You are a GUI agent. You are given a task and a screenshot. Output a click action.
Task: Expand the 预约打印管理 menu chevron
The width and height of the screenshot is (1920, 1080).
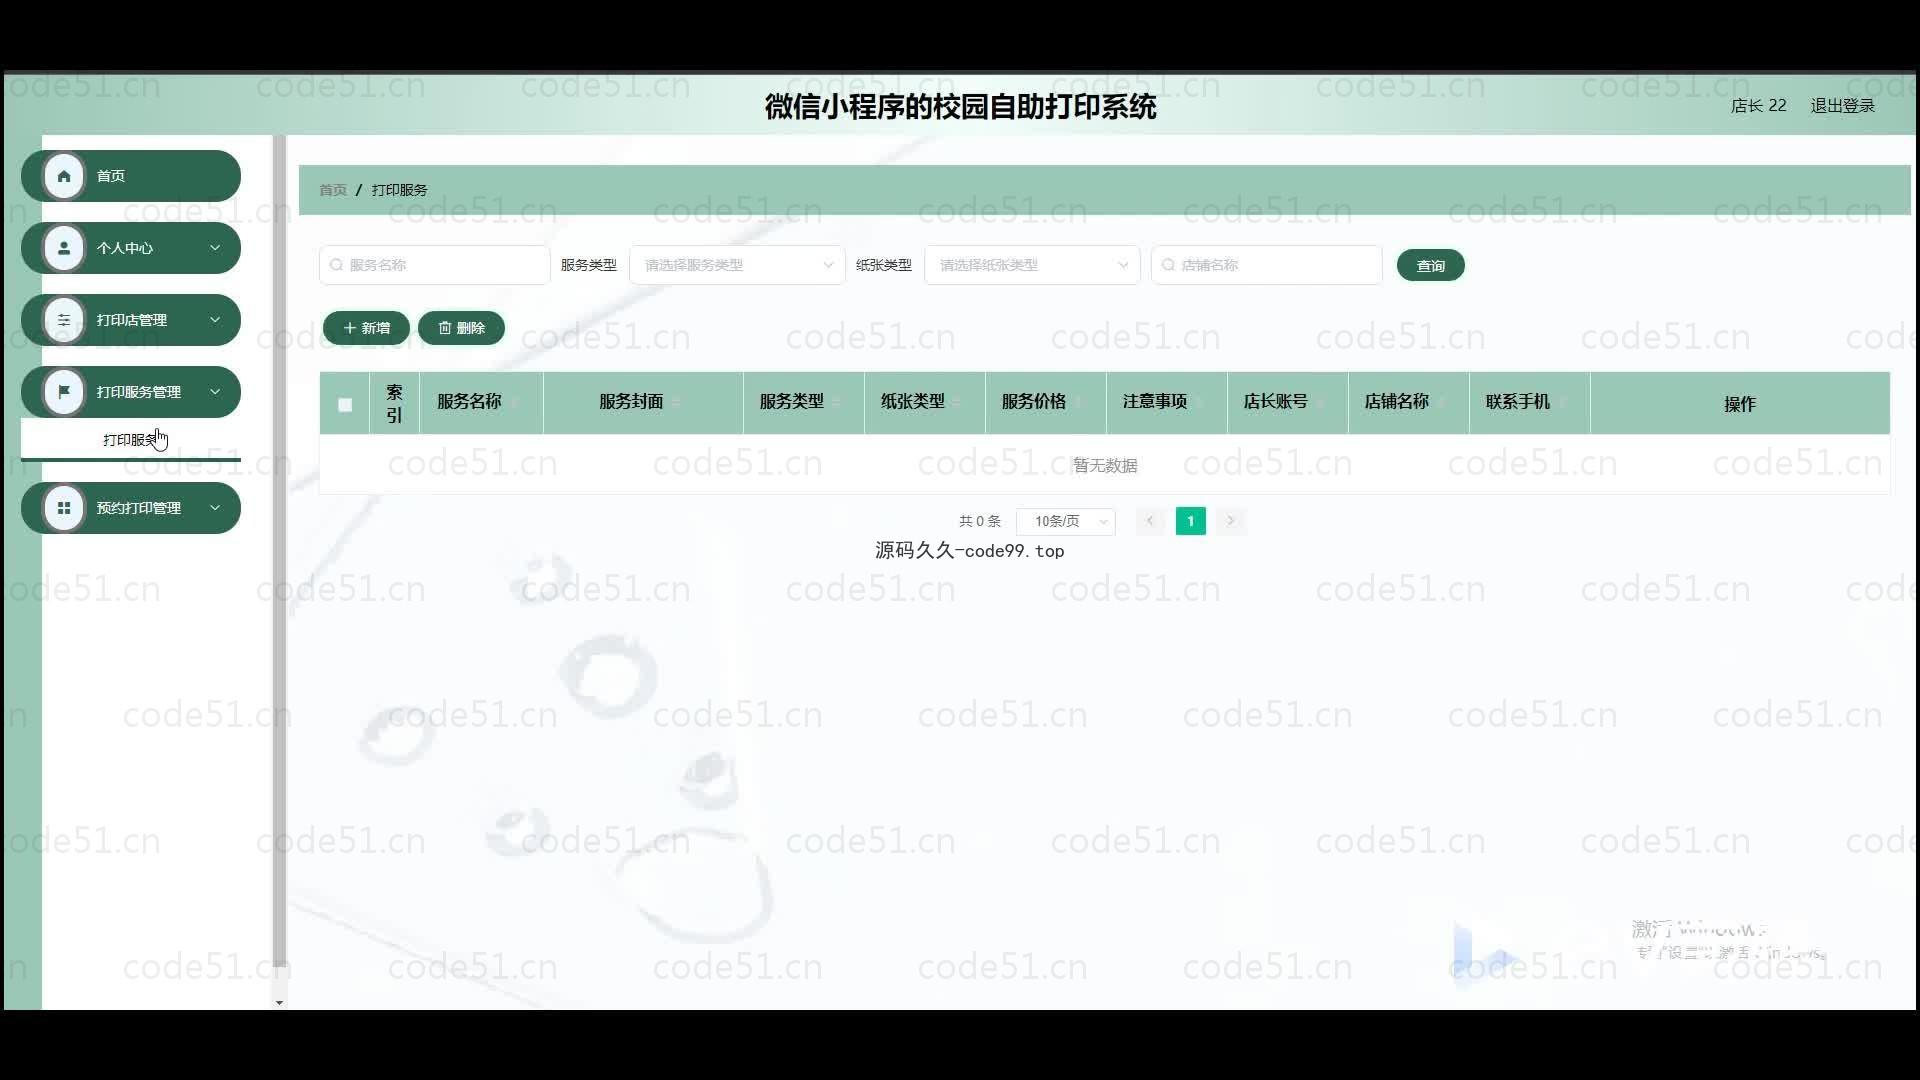pos(215,508)
